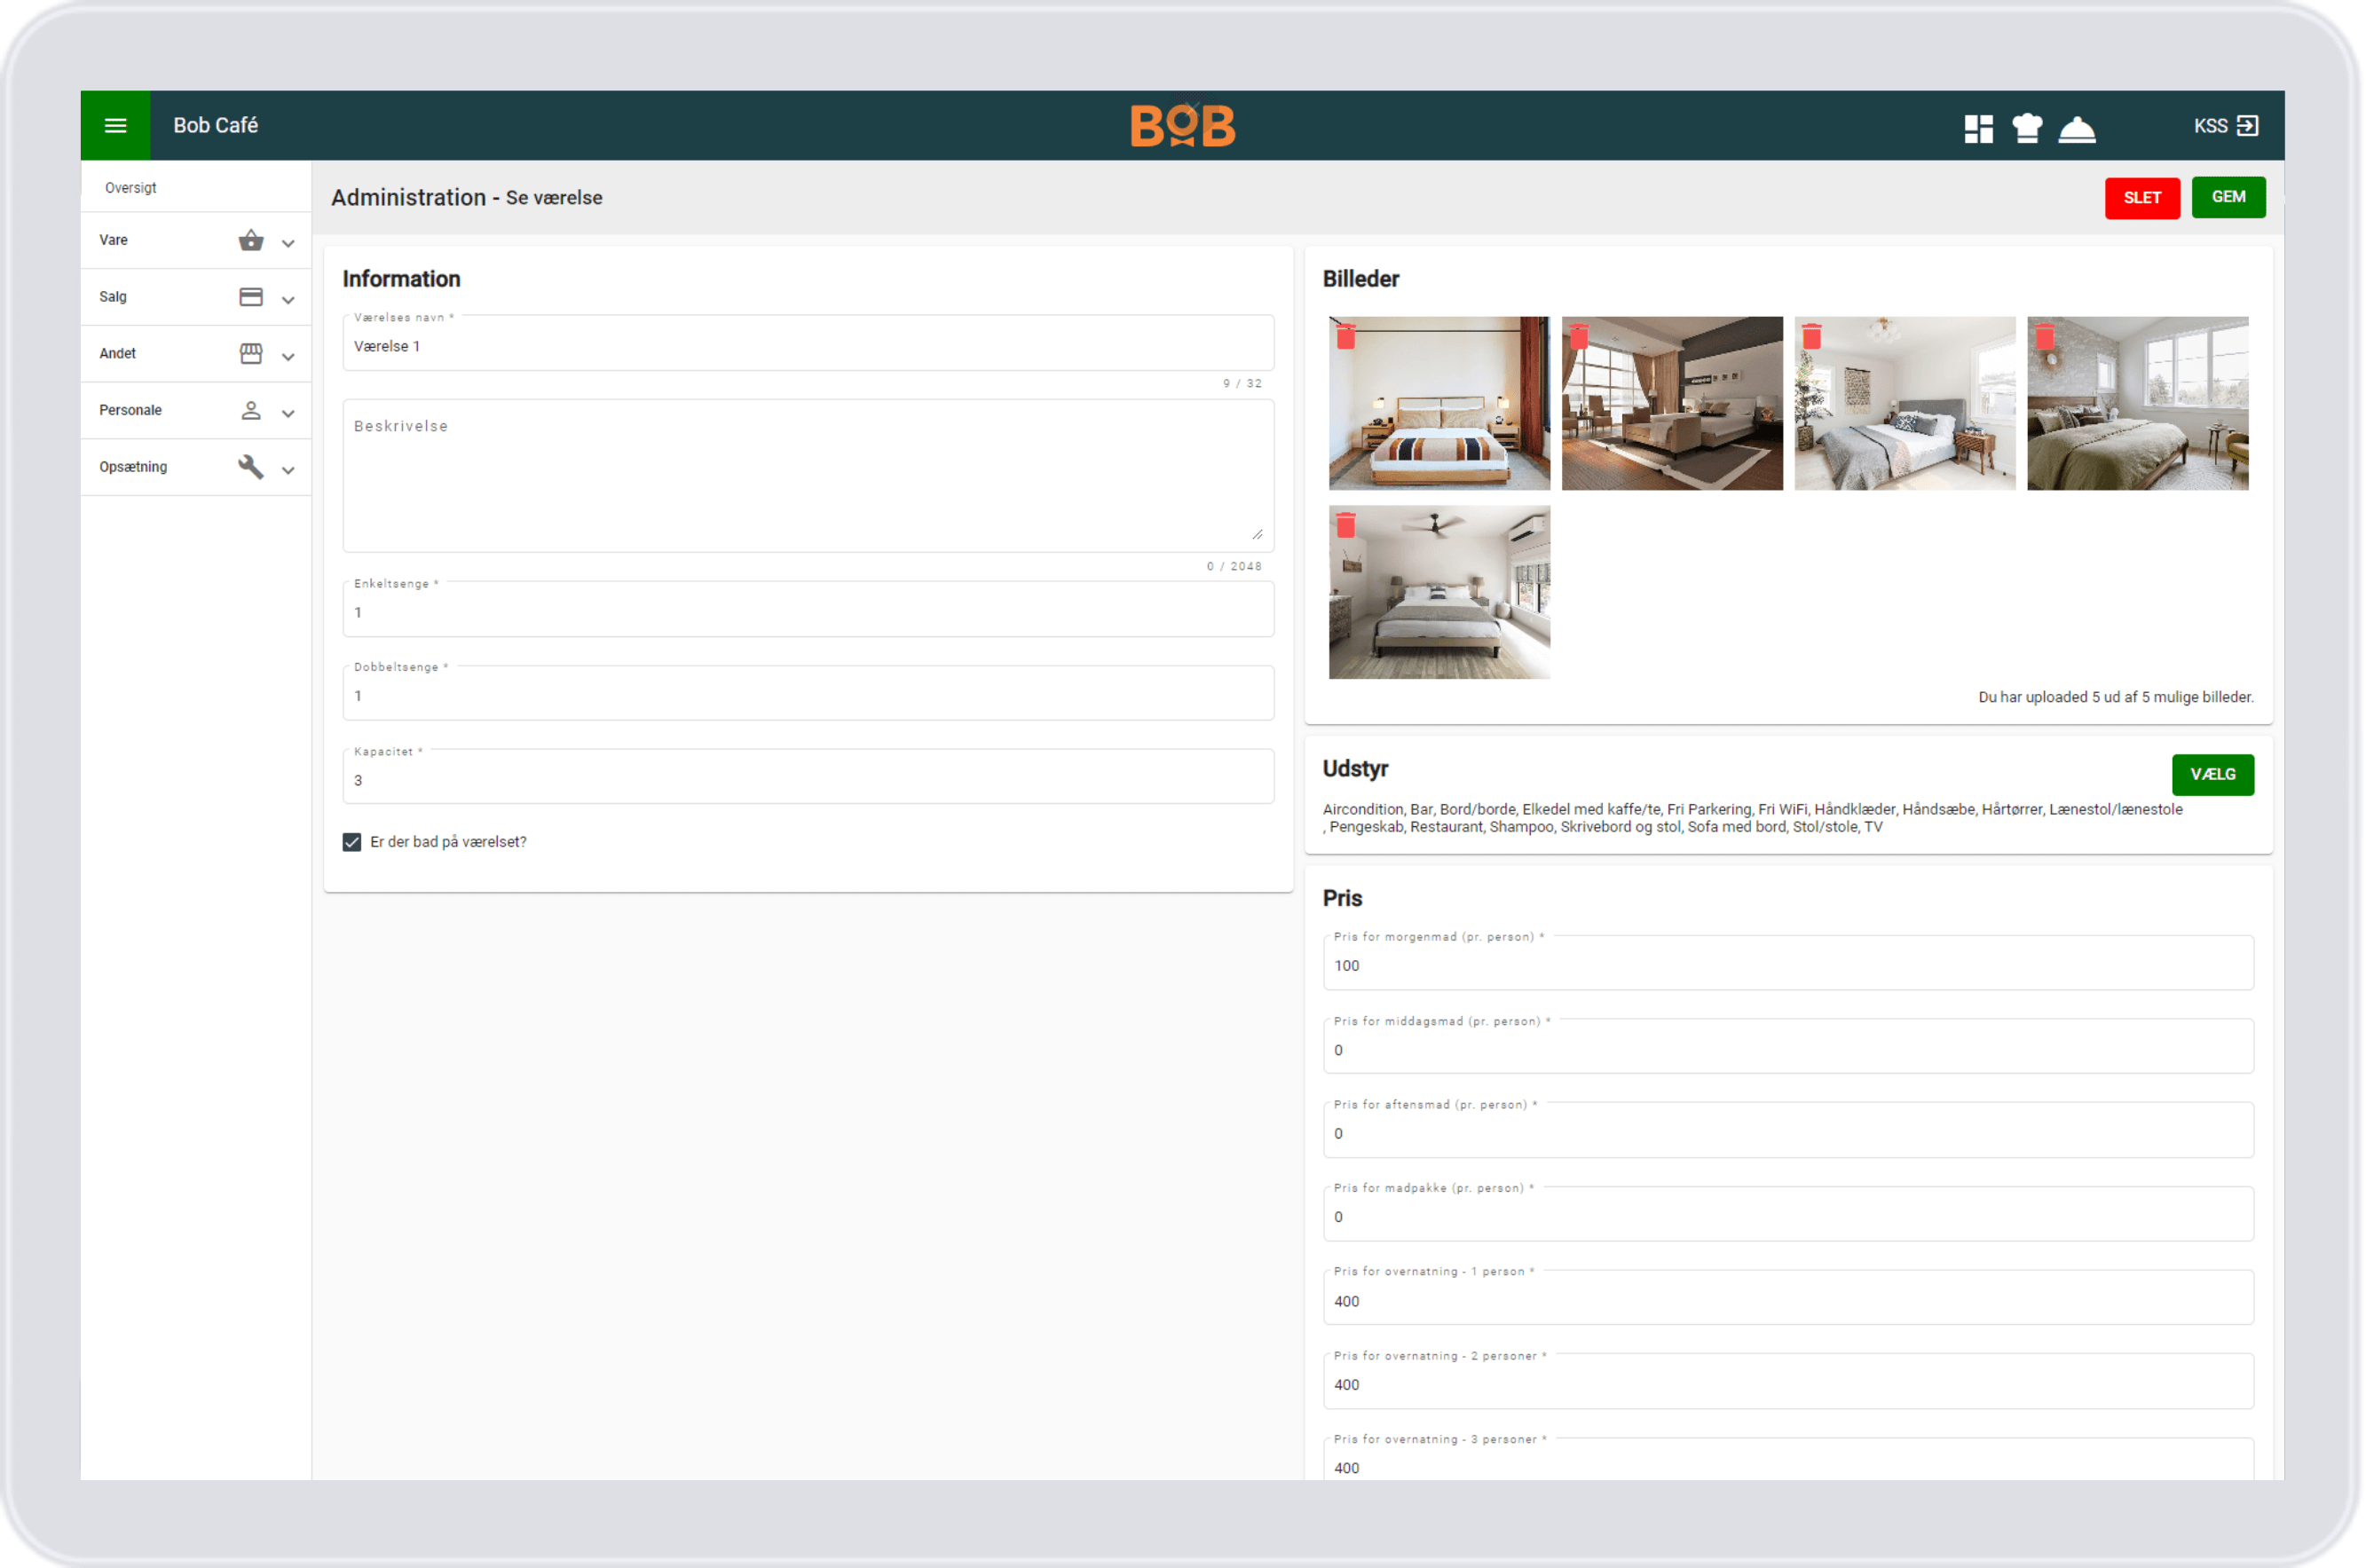Open the dark-wall bedroom thumbnail

pyautogui.click(x=1672, y=404)
